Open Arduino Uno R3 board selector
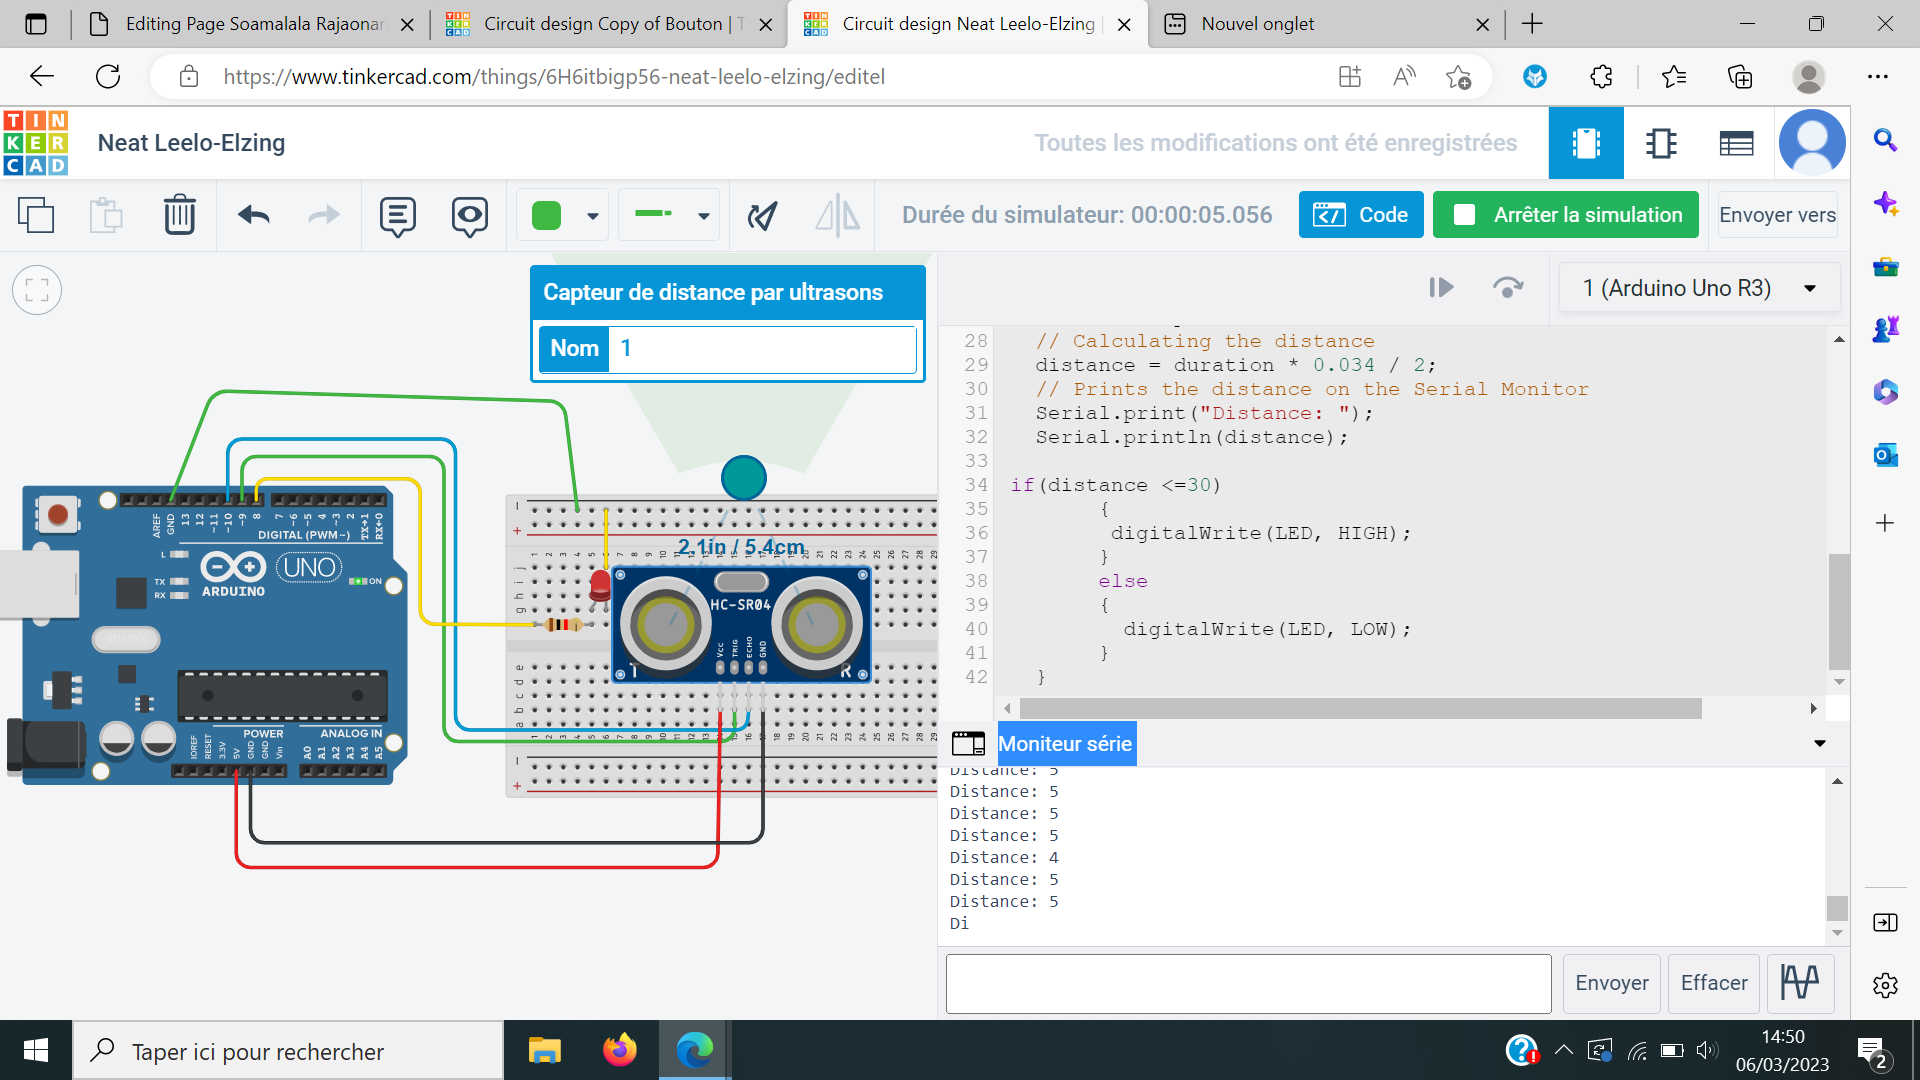Screen dimensions: 1920x1080 point(1699,288)
